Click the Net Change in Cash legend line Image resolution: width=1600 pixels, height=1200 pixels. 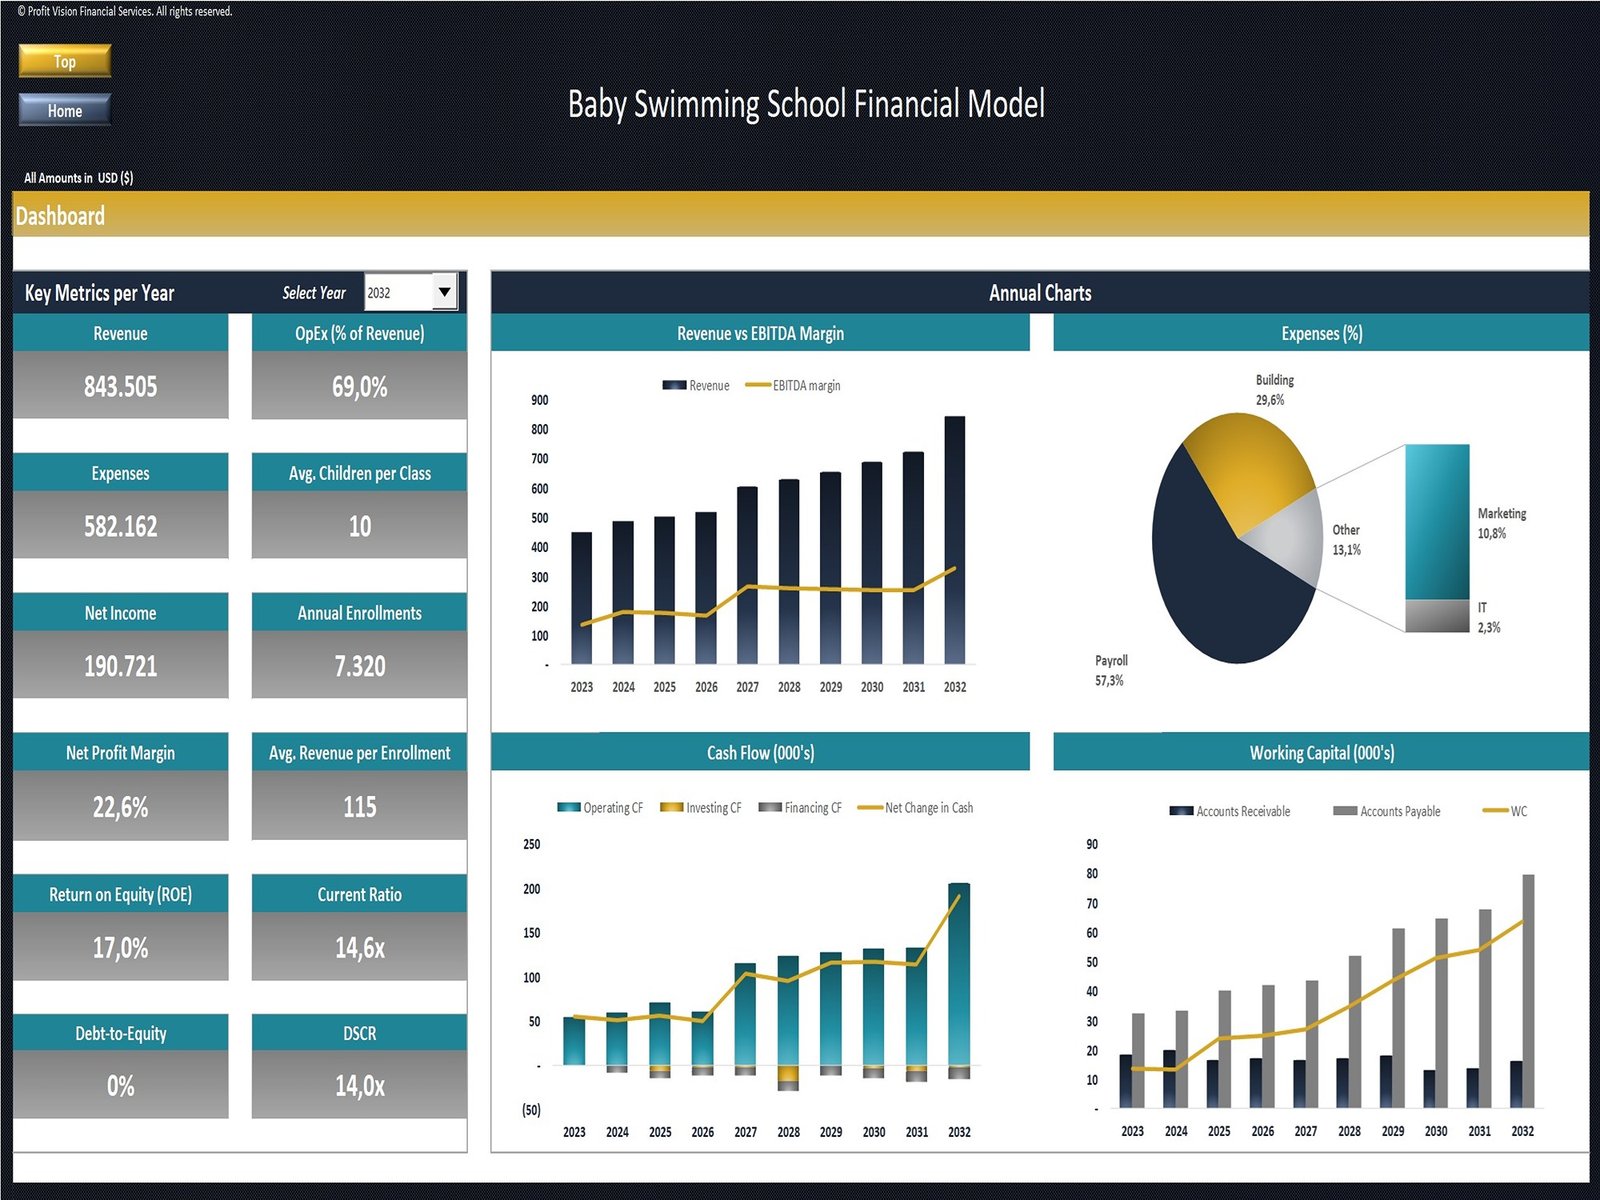tap(870, 807)
